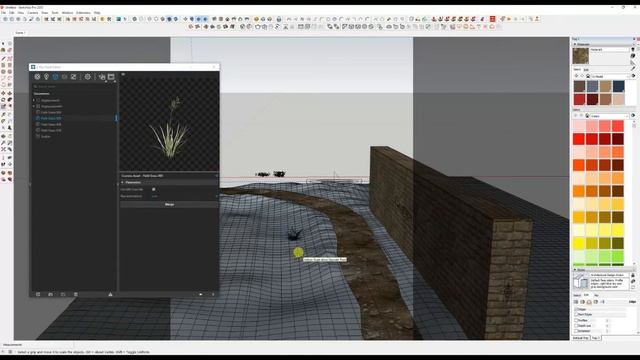Screen dimensions: 640x360
Task: Open Watermark settings in Styles Edit
Action: [x=596, y=302]
